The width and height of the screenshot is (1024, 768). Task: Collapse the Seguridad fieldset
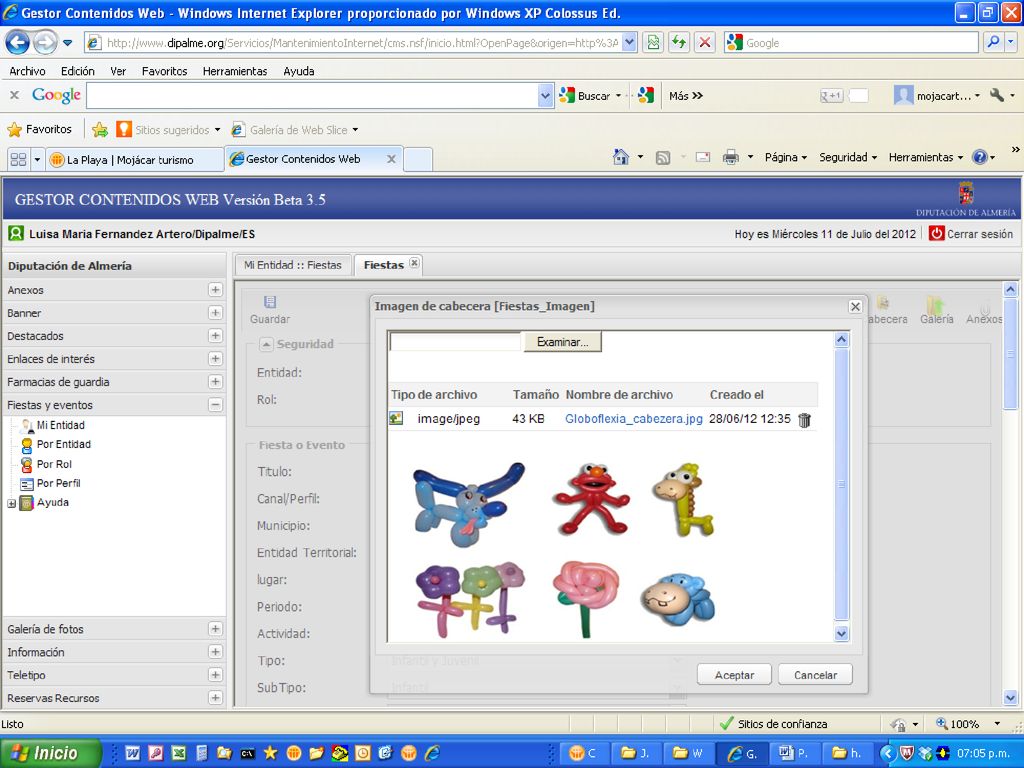click(266, 344)
